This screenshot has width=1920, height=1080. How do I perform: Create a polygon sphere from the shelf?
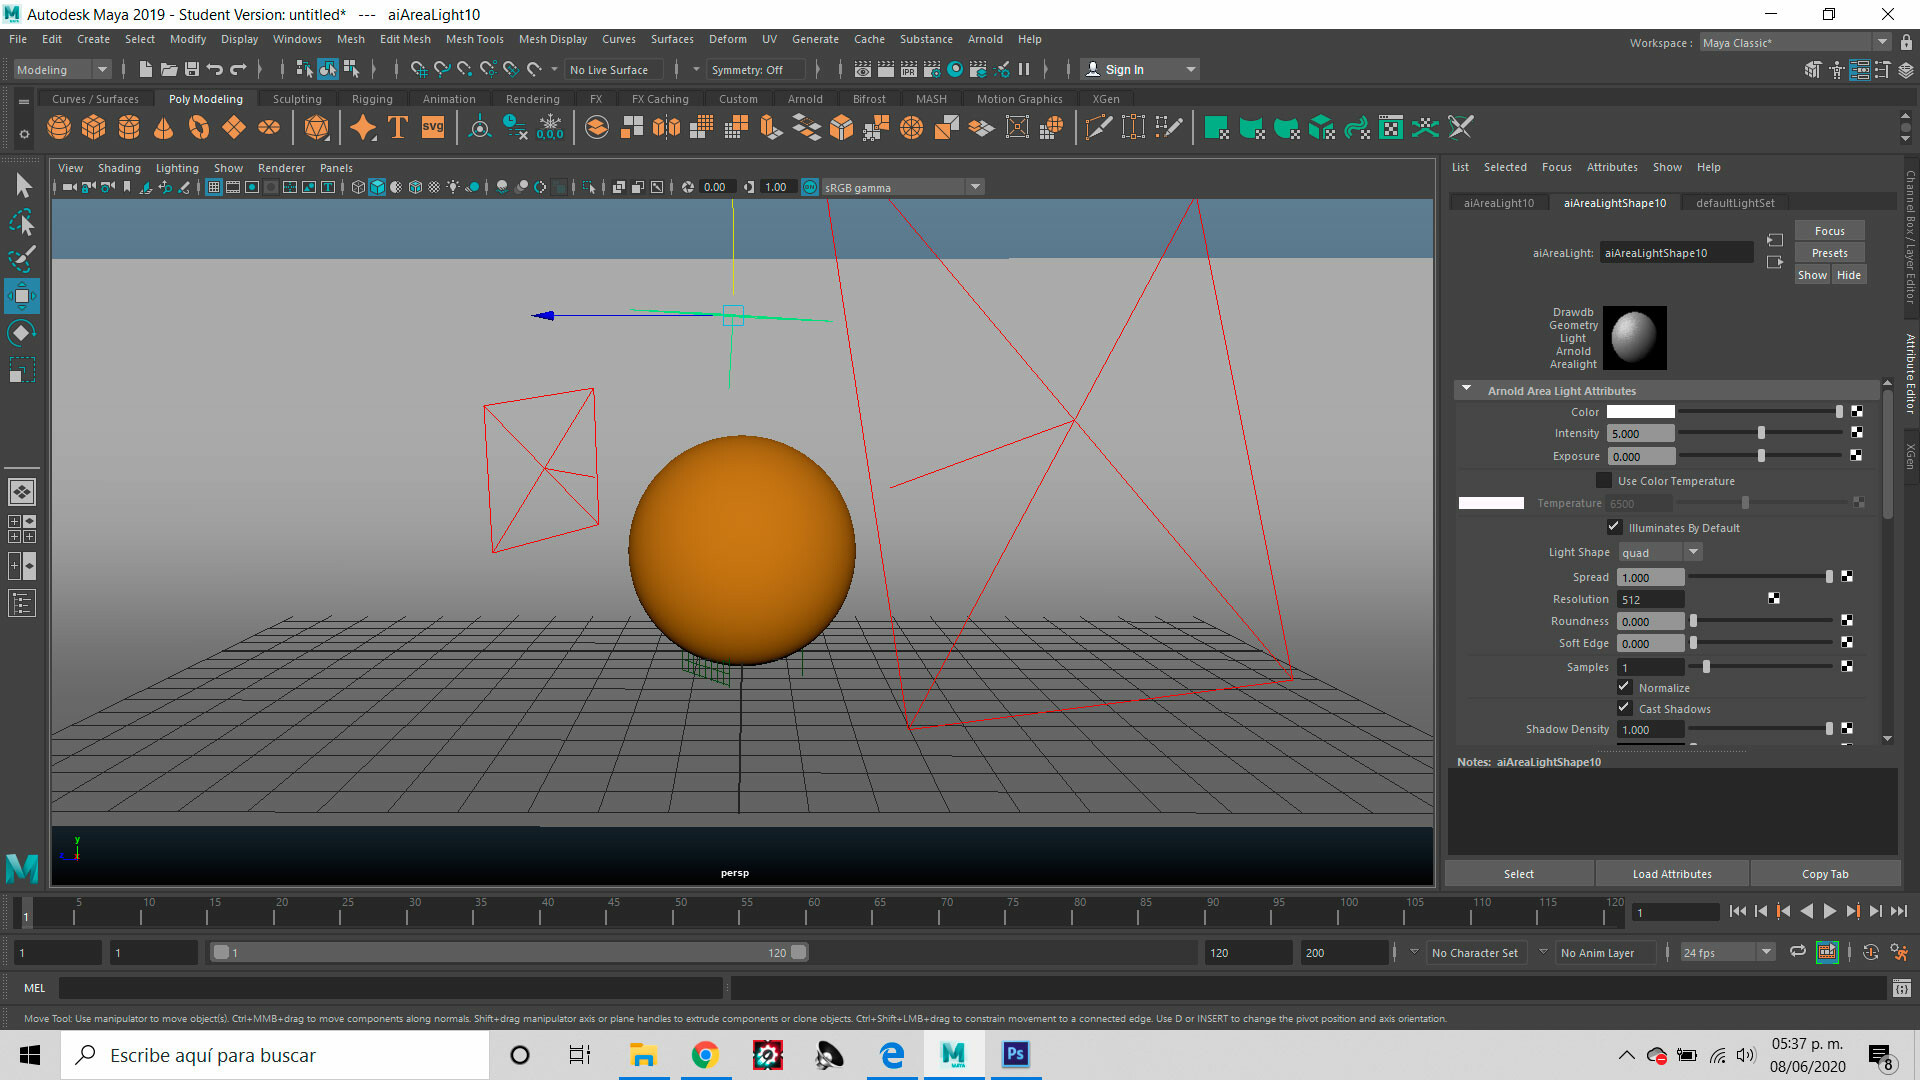click(x=58, y=127)
